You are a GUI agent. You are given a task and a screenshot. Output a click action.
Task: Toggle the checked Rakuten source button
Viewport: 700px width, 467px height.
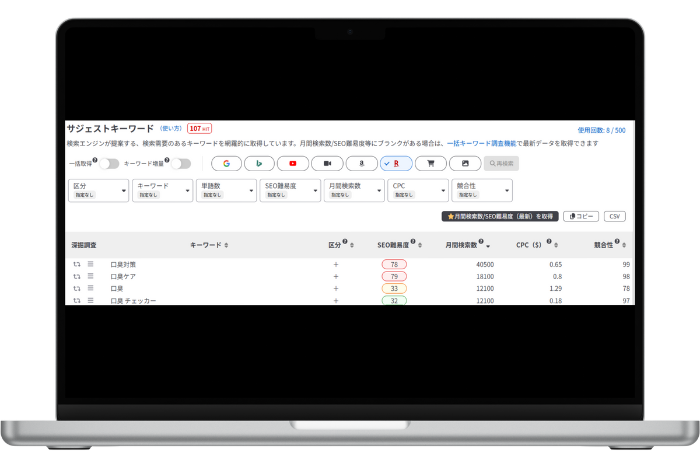pyautogui.click(x=396, y=163)
